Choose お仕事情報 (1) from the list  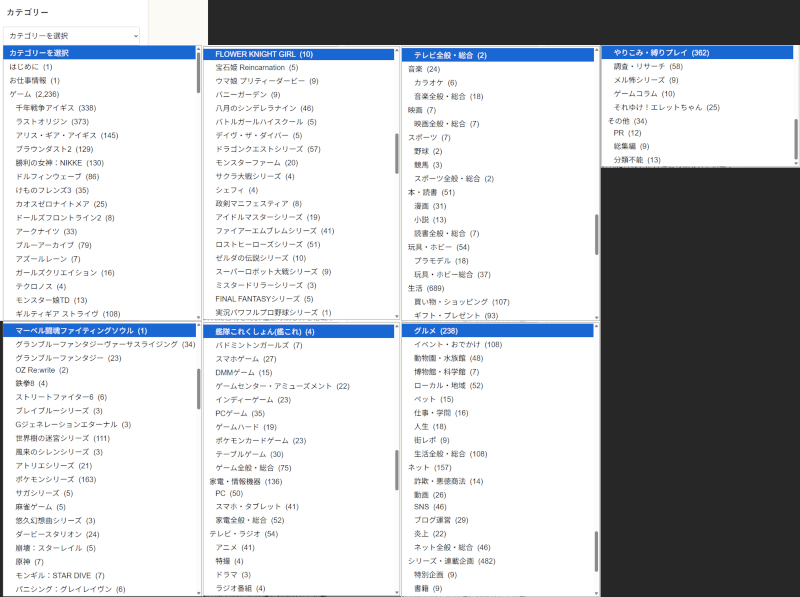point(99,81)
